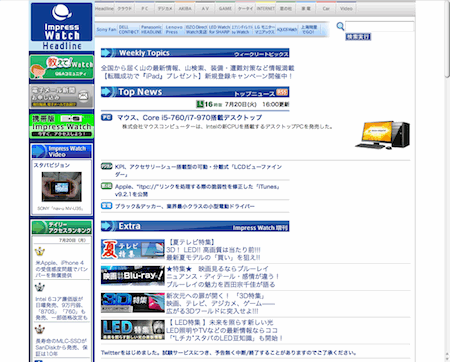Select the Car tab
This screenshot has height=362, width=450.
coord(326,8)
